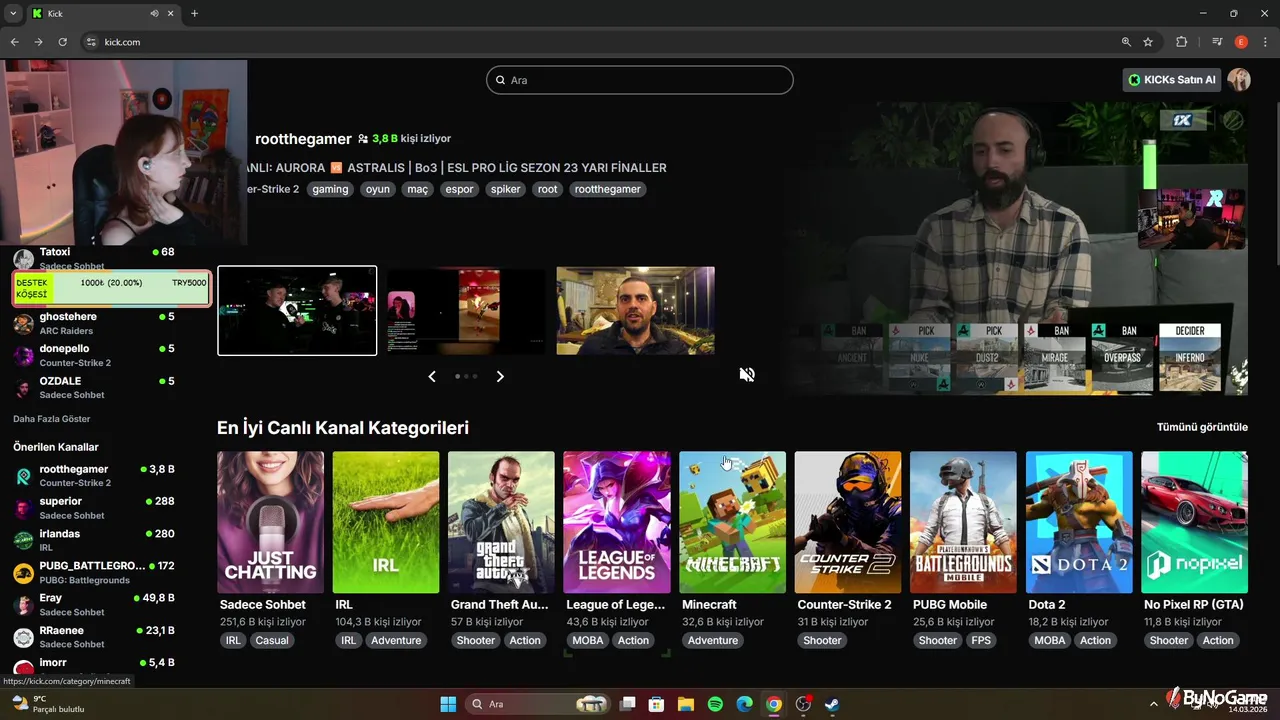This screenshot has width=1280, height=720.
Task: Bookmark this page with the star icon
Action: [1148, 42]
